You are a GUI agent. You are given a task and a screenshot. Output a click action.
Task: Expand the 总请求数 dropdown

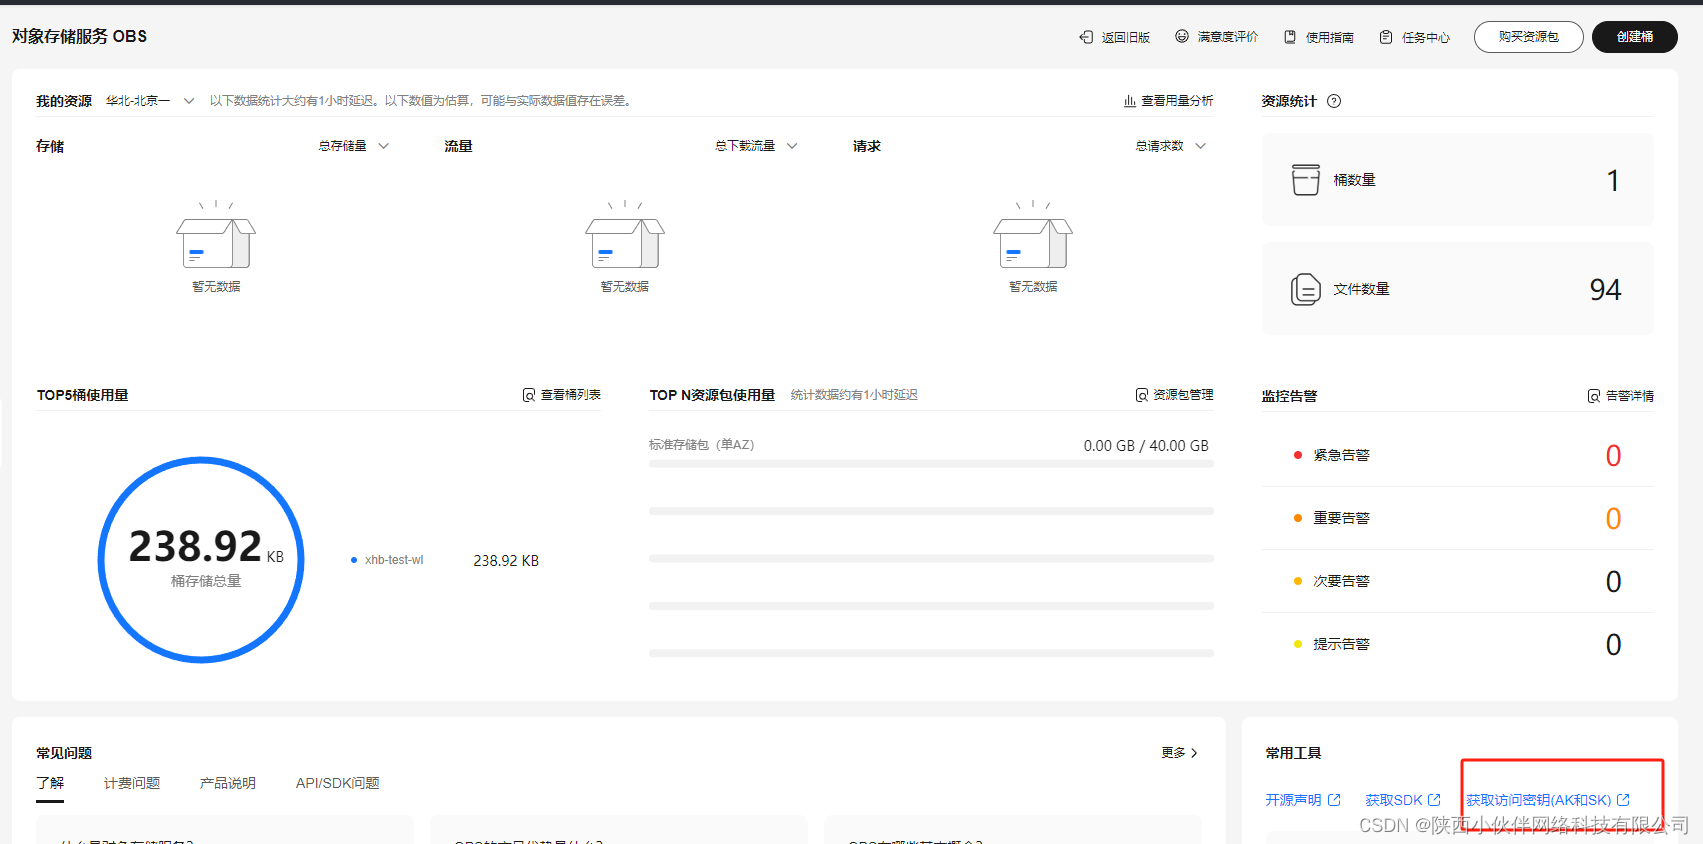click(1171, 146)
